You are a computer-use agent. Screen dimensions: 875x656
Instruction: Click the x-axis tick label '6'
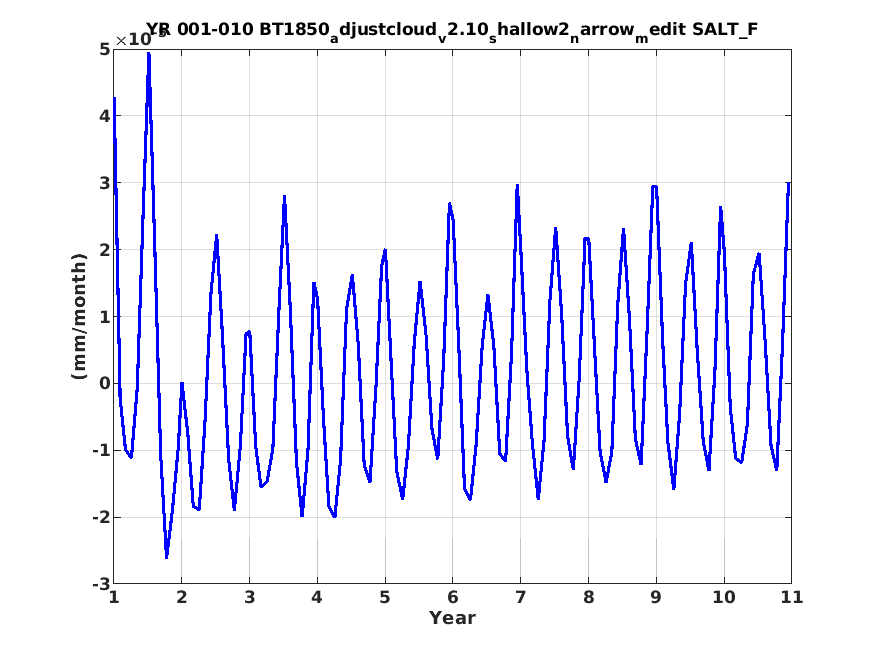point(453,597)
